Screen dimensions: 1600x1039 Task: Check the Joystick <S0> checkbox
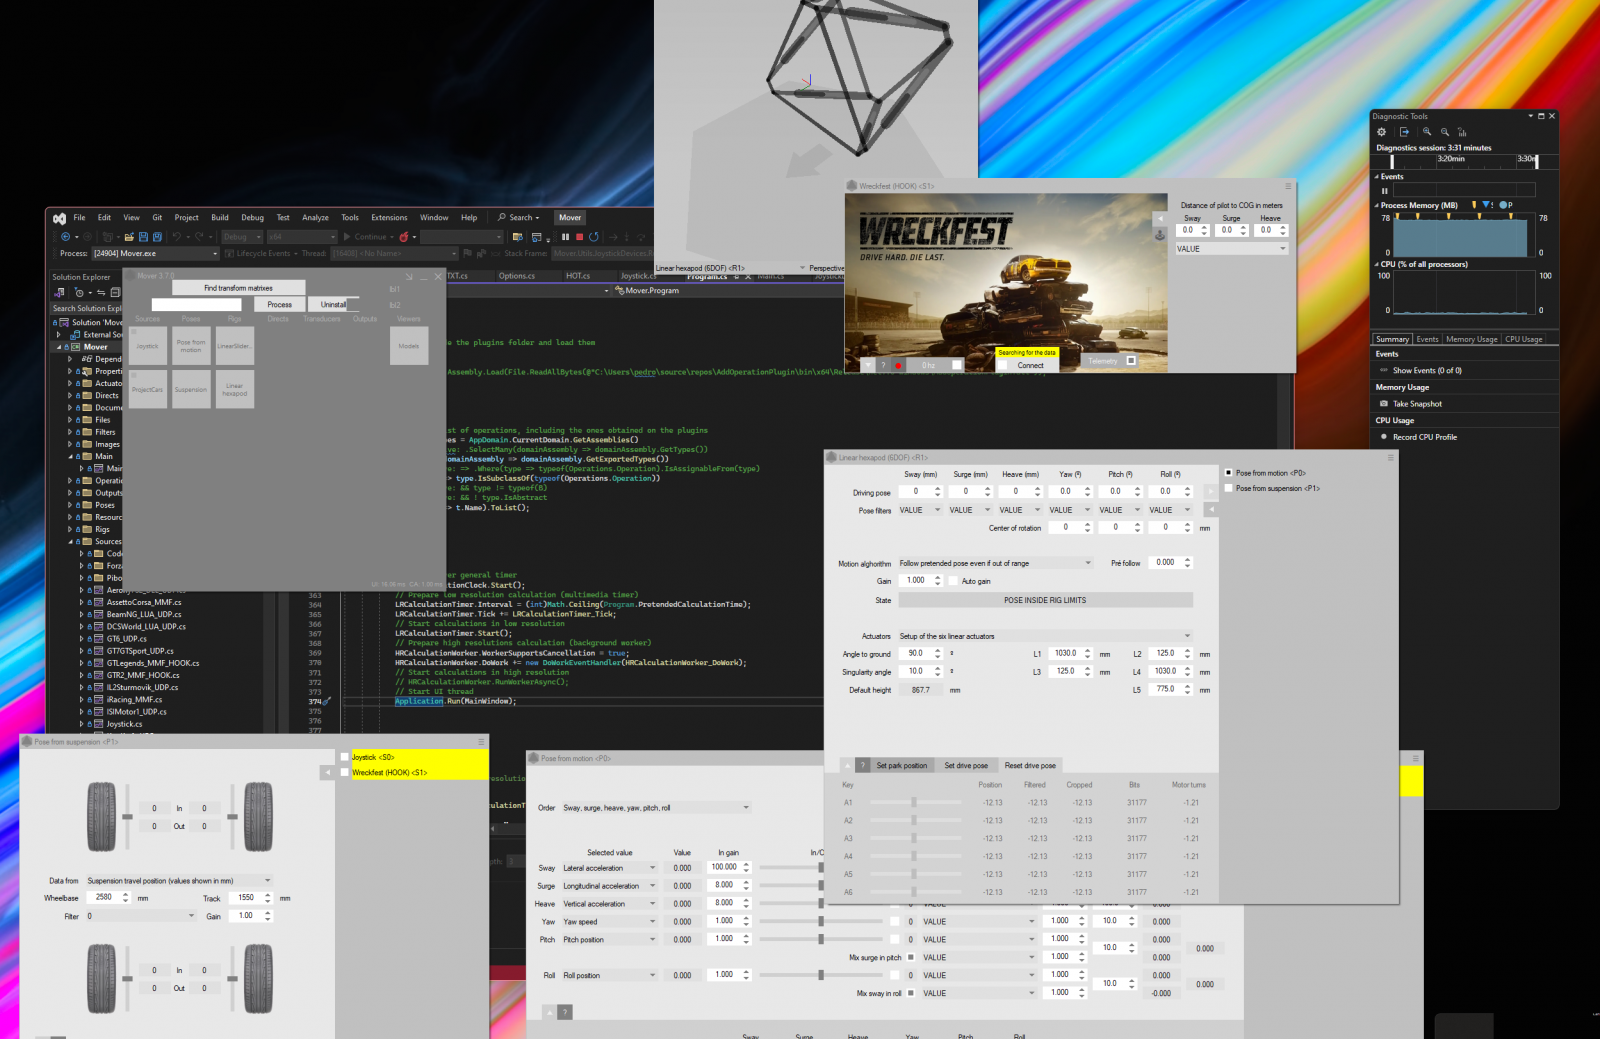click(x=345, y=757)
